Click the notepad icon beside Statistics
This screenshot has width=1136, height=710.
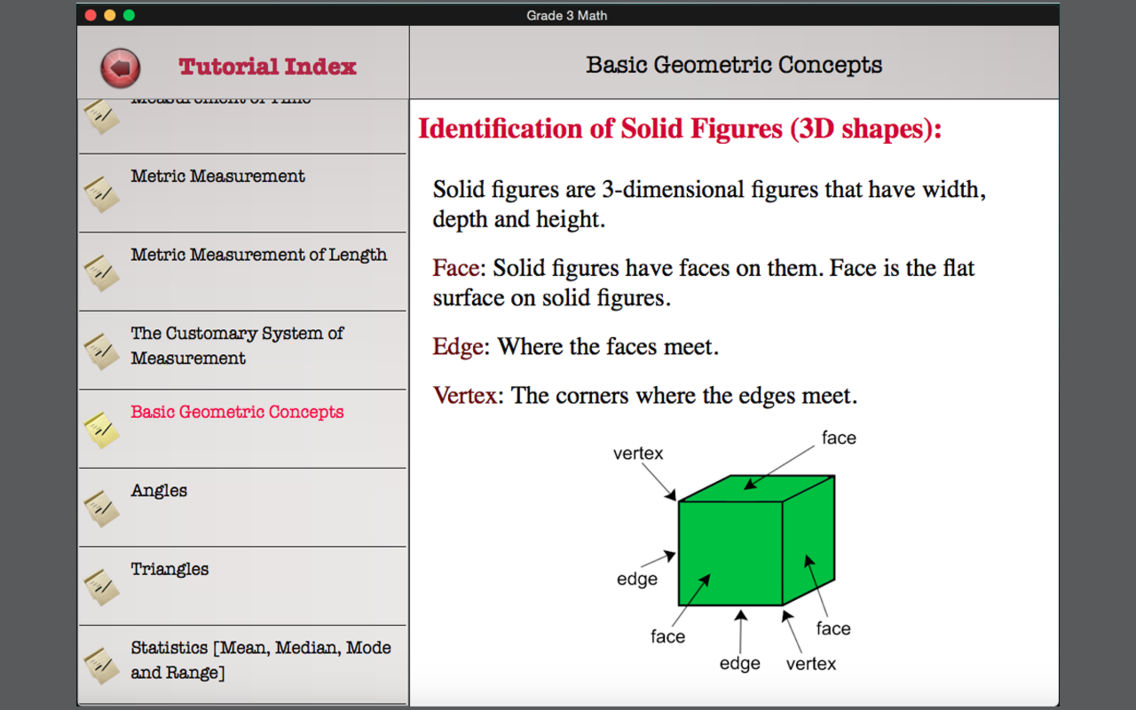click(101, 664)
